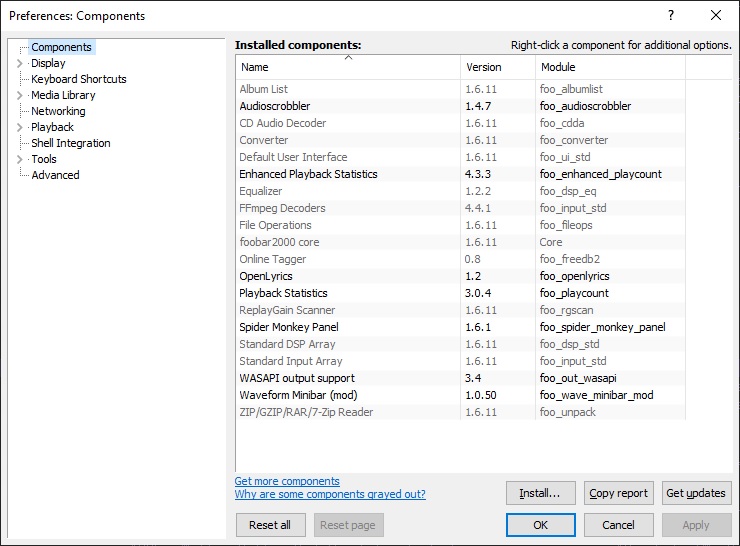
Task: Click the Install... button
Action: pos(540,493)
